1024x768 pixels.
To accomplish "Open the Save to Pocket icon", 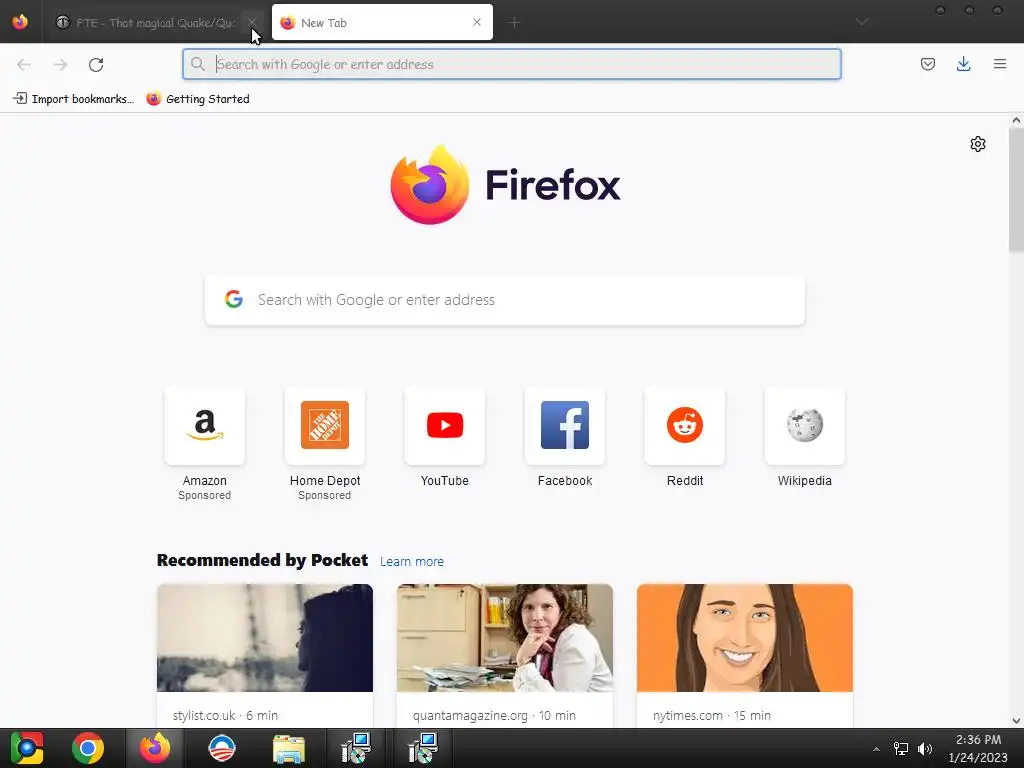I will (x=928, y=64).
